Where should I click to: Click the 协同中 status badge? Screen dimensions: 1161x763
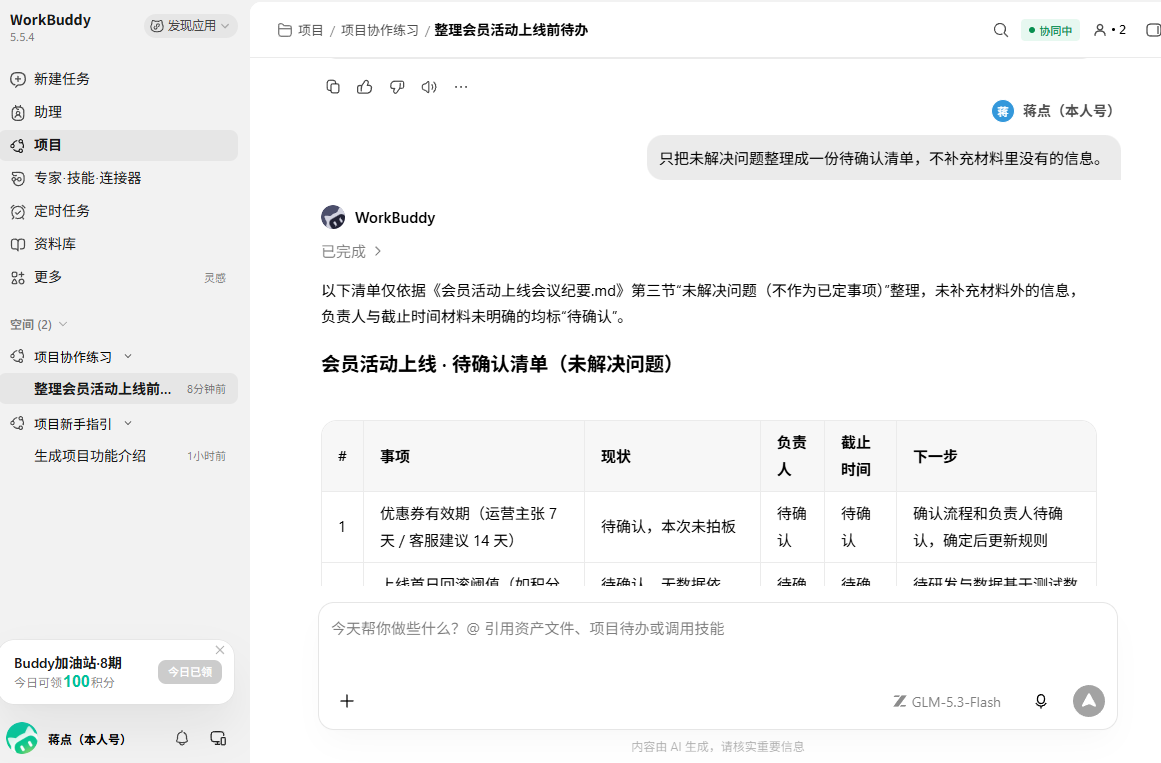click(1050, 30)
